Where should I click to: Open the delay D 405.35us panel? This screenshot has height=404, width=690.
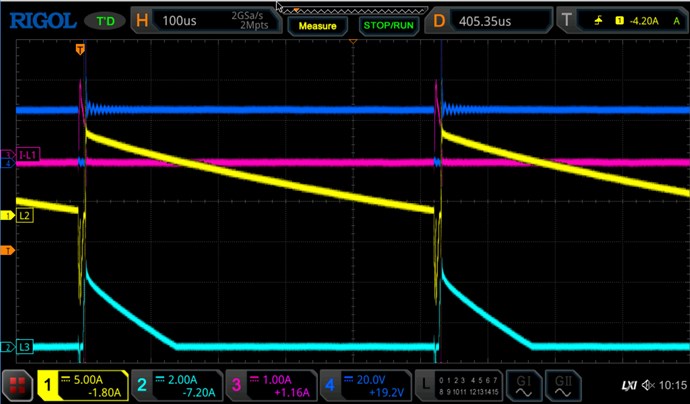(x=488, y=21)
